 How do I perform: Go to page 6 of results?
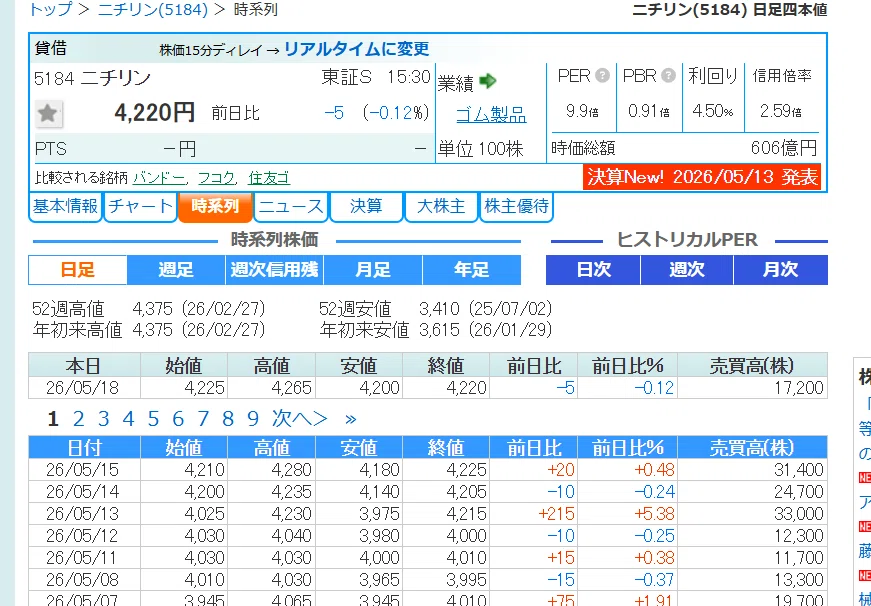point(178,419)
